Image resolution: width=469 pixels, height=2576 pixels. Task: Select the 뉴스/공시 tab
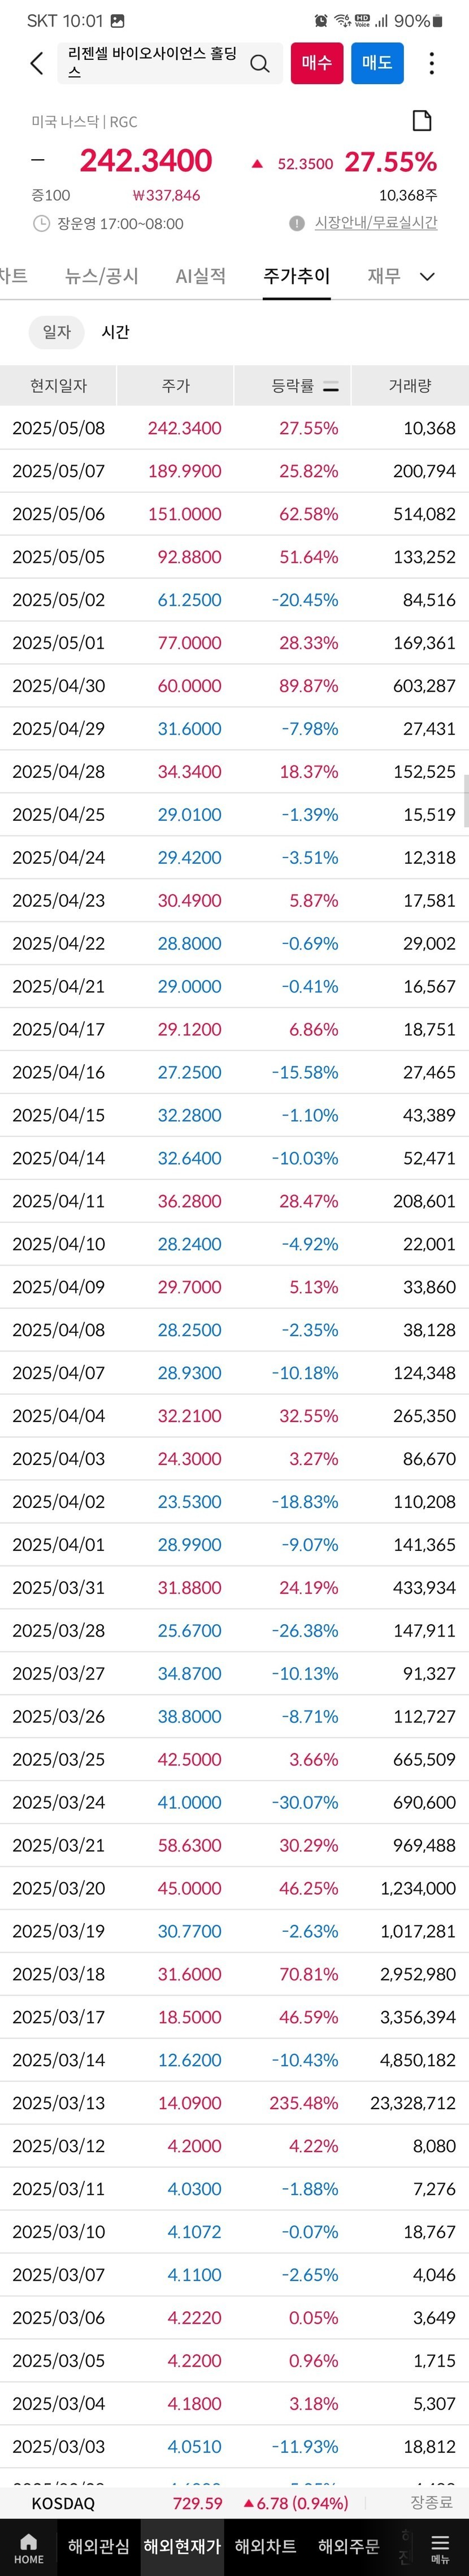[x=102, y=277]
